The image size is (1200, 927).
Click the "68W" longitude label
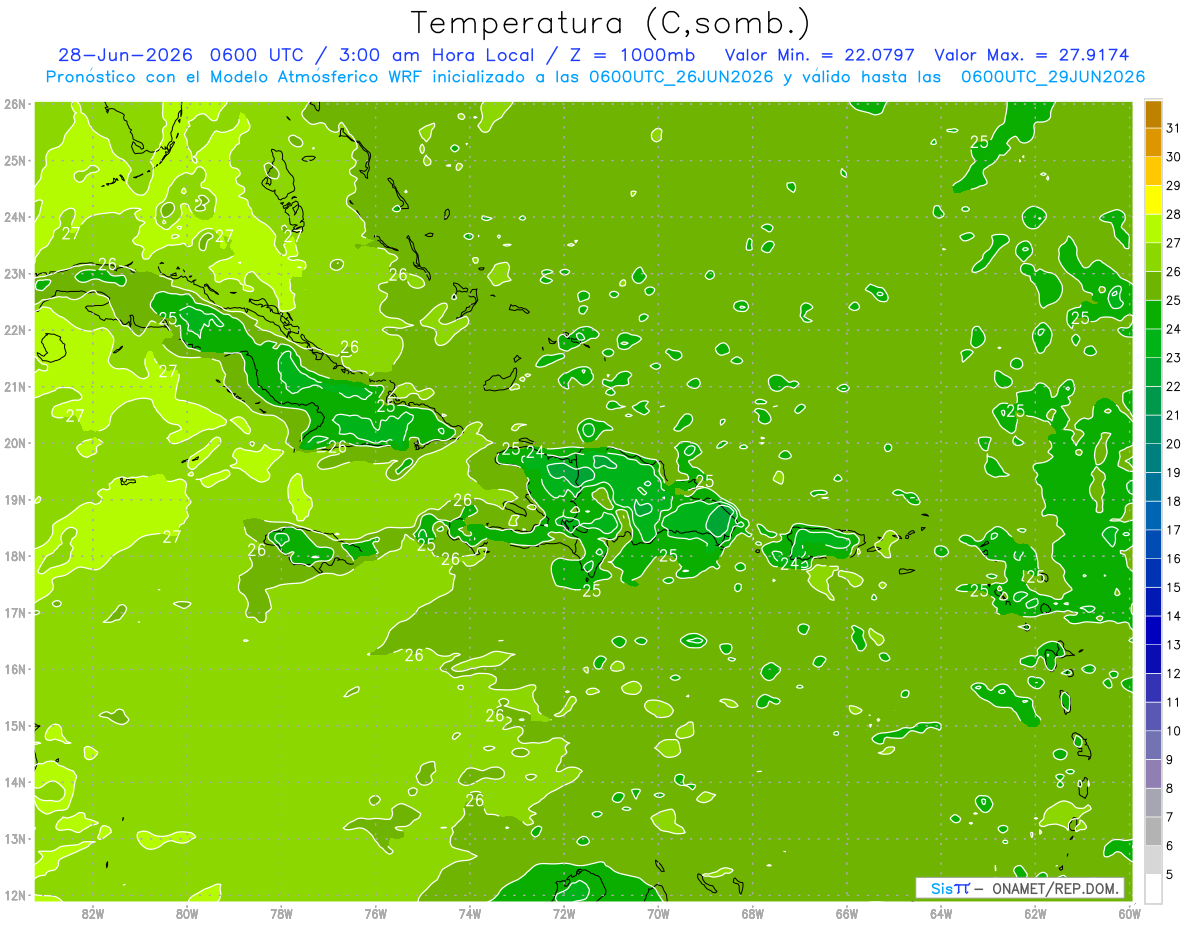click(x=752, y=912)
